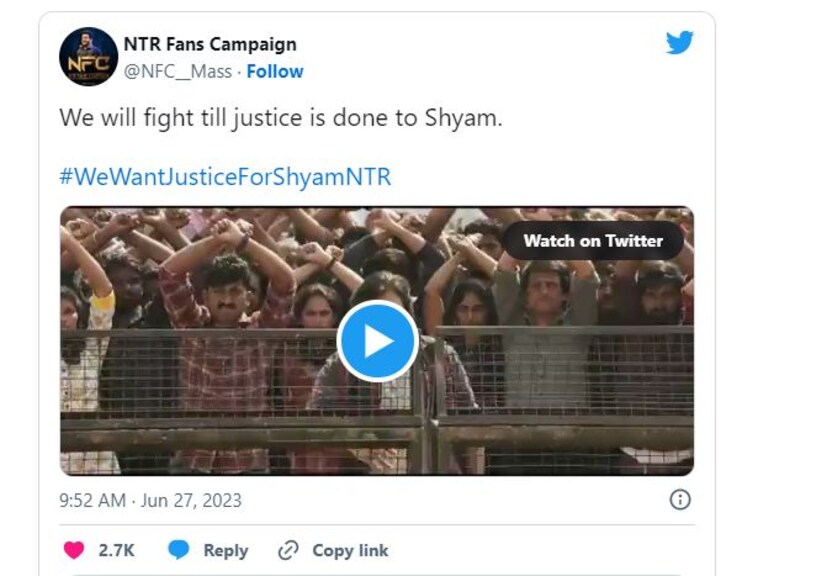Open the tweet info circle icon
827x576 pixels.
pos(679,500)
